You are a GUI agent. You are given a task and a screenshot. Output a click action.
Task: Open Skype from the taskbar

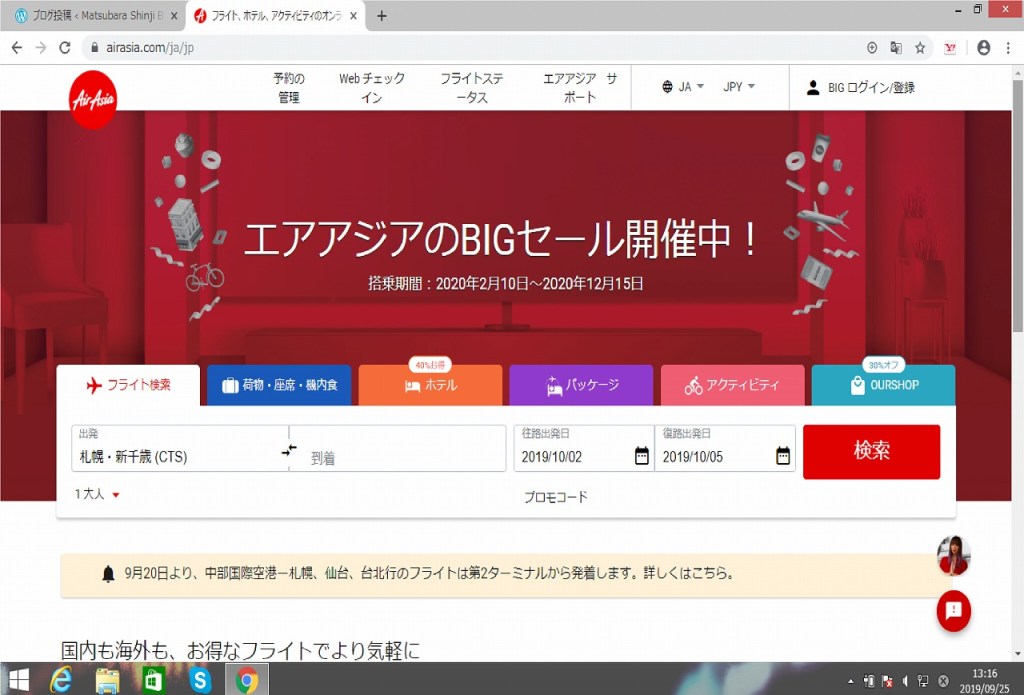(x=200, y=680)
